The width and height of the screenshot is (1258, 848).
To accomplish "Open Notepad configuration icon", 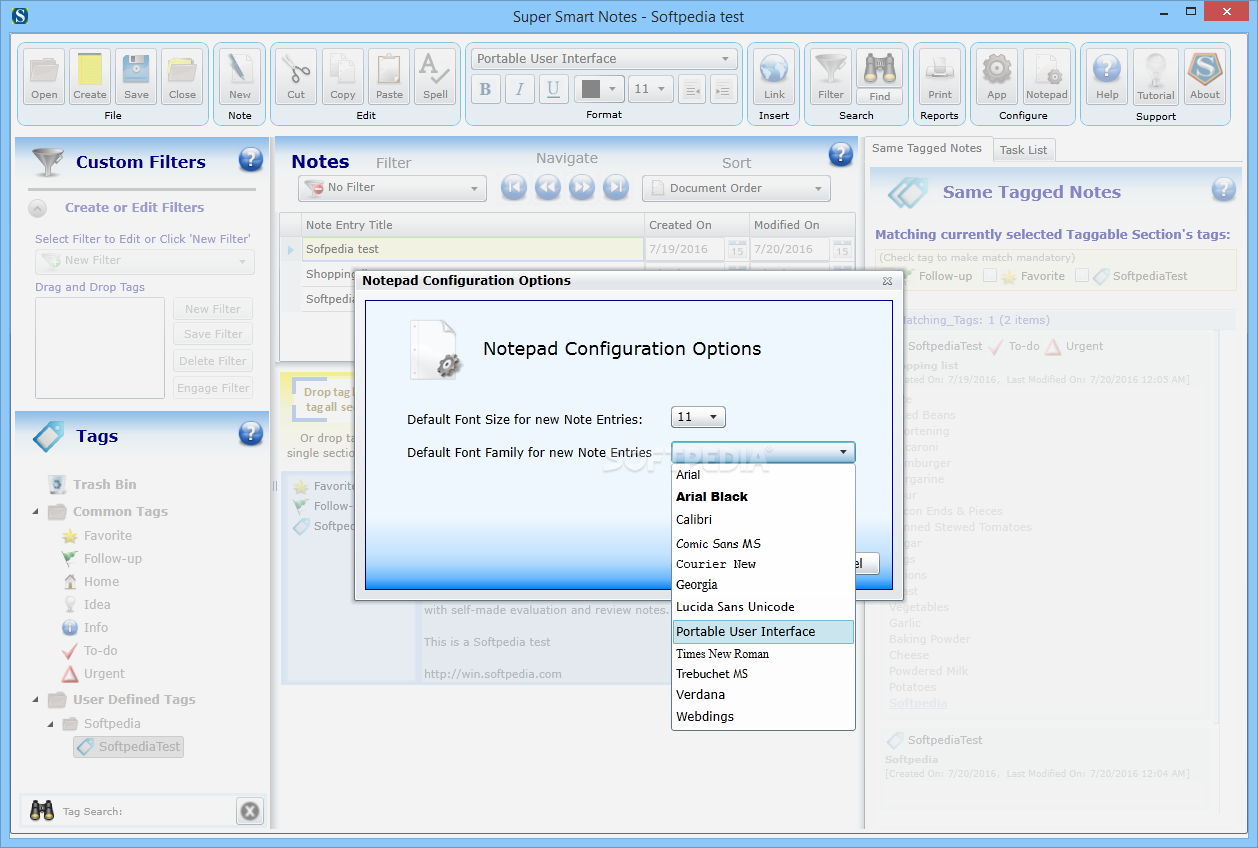I will click(x=1047, y=77).
